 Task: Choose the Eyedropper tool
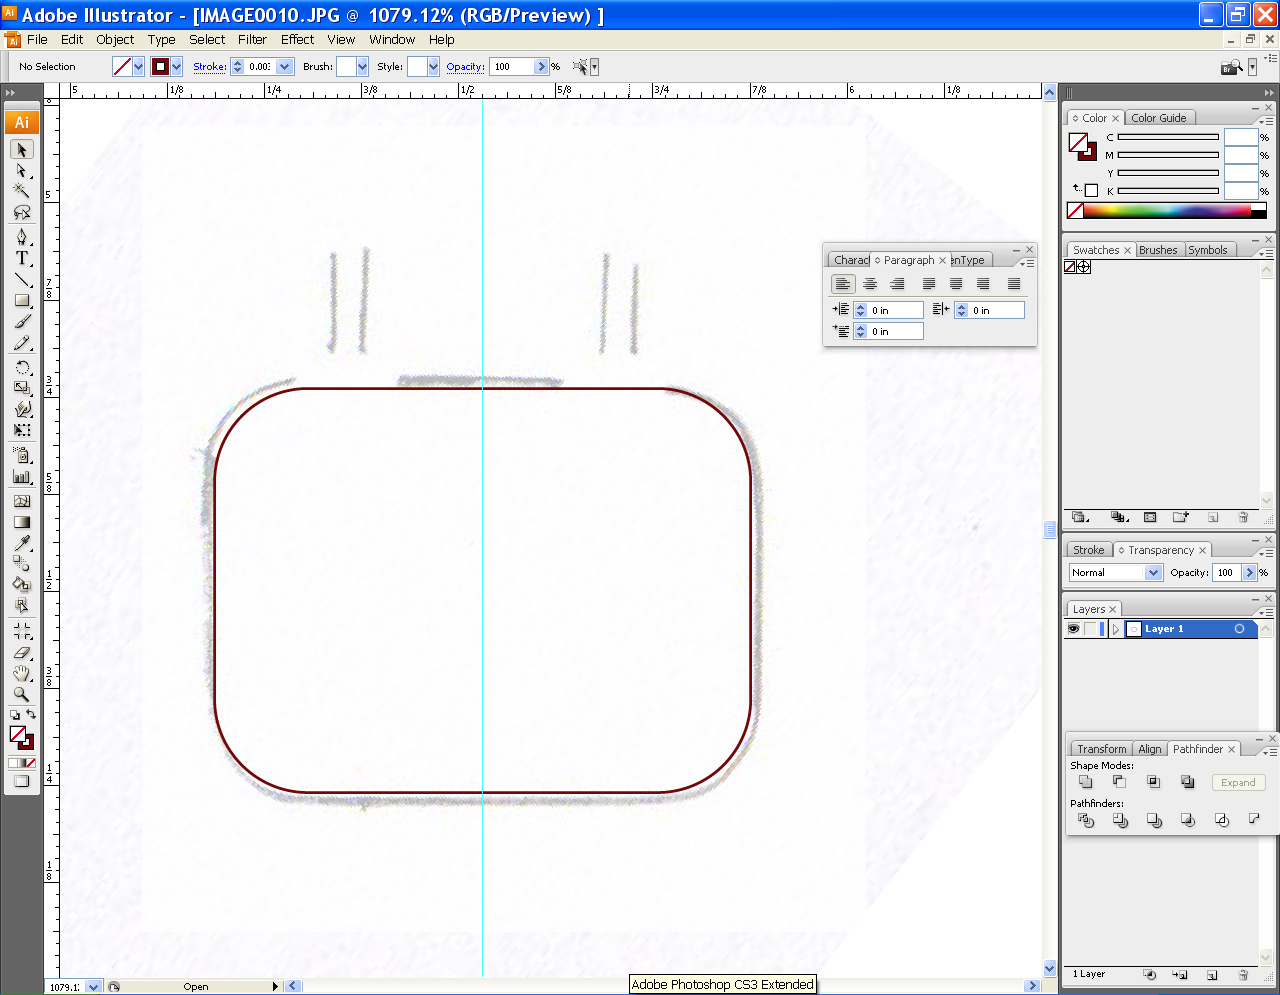click(x=21, y=543)
